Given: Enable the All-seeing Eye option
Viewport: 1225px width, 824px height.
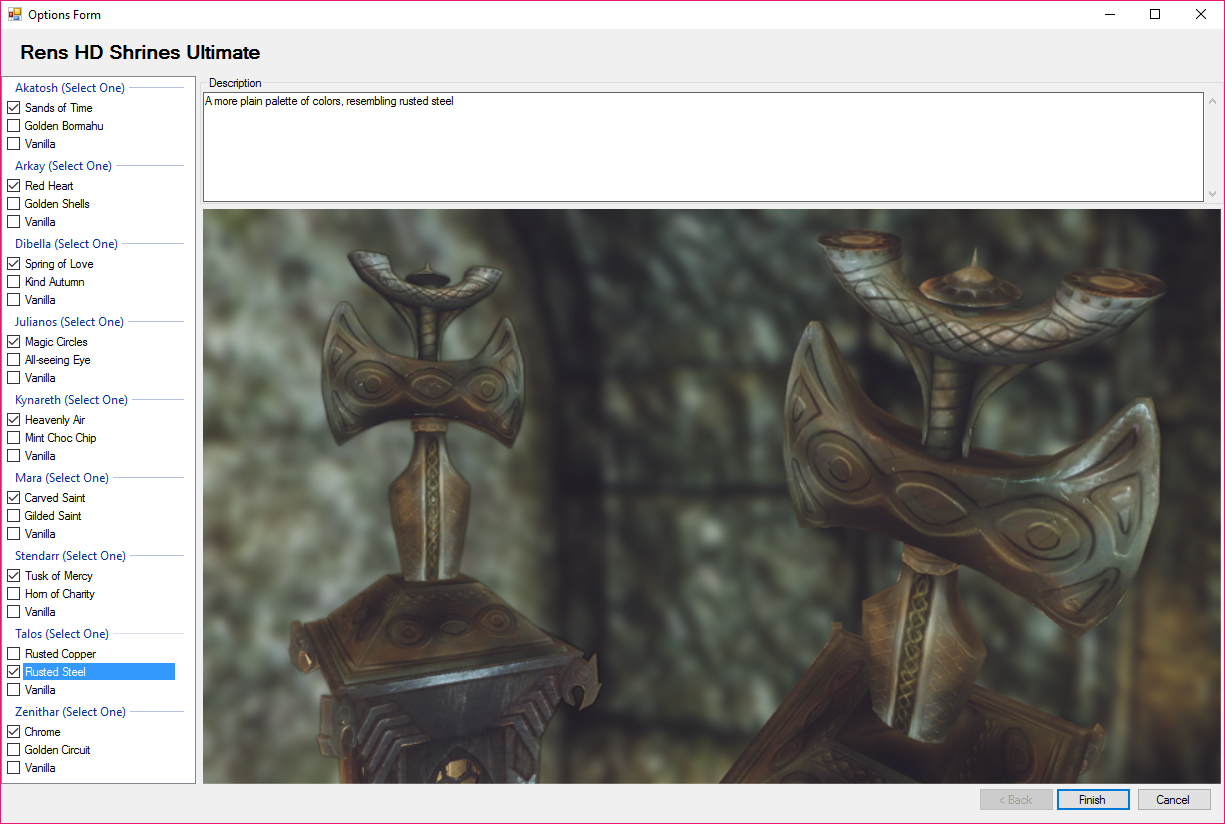Looking at the screenshot, I should pyautogui.click(x=14, y=360).
